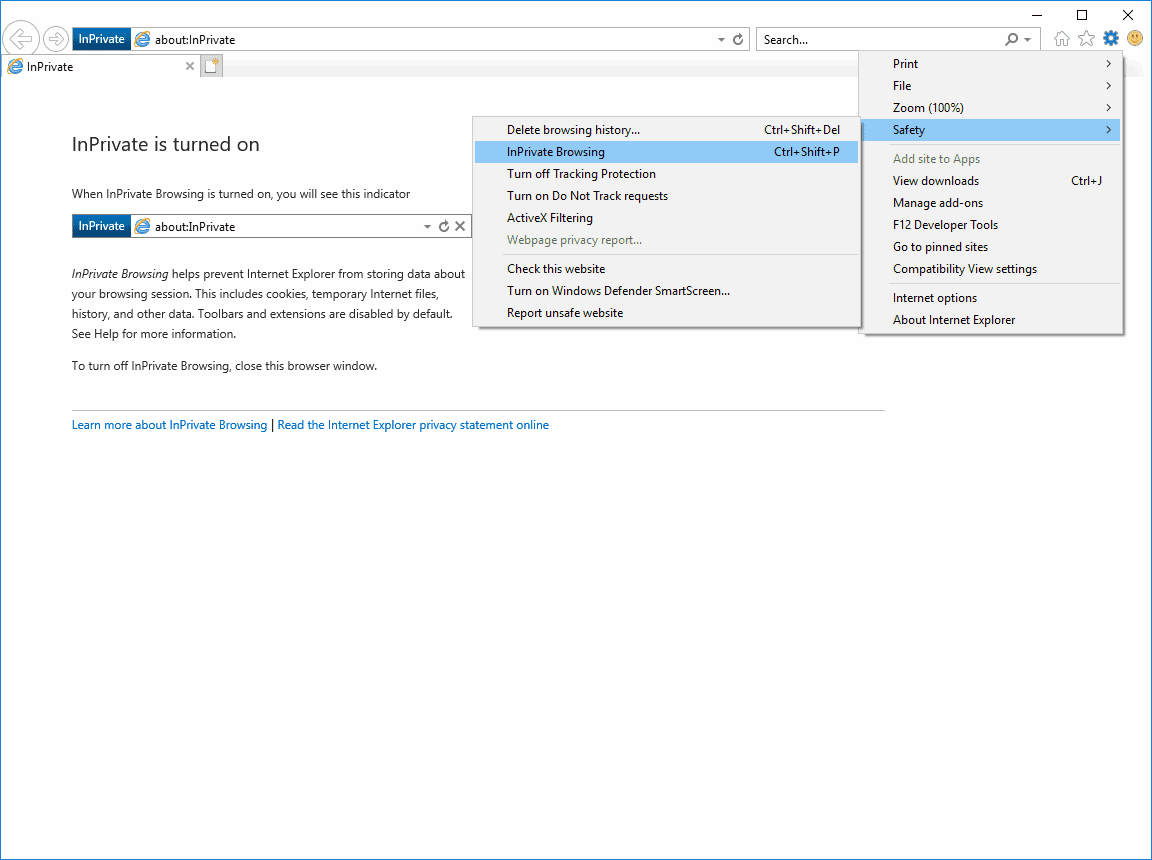Click the InPrivate badge in the sample indicator image

[101, 226]
